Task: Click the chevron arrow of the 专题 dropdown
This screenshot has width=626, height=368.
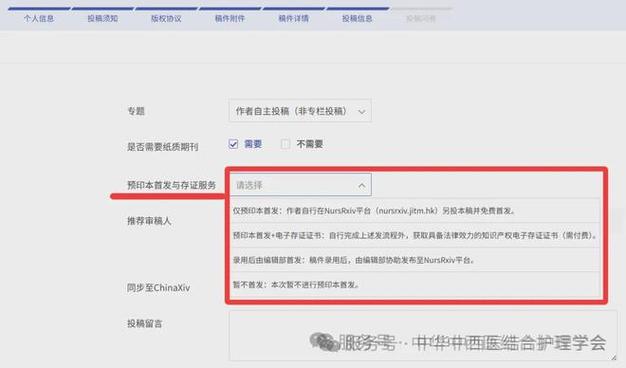Action: (x=362, y=112)
